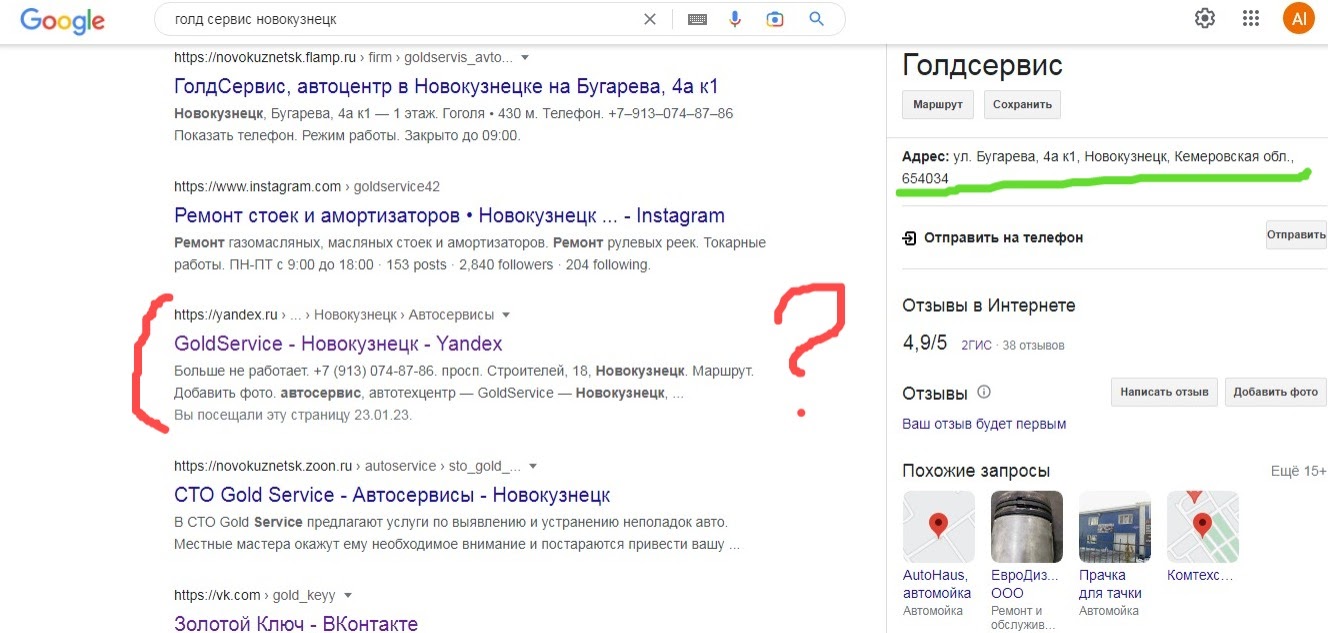Click the novokuznetsk.zoon.ru URL text
The width and height of the screenshot is (1328, 633).
click(263, 466)
